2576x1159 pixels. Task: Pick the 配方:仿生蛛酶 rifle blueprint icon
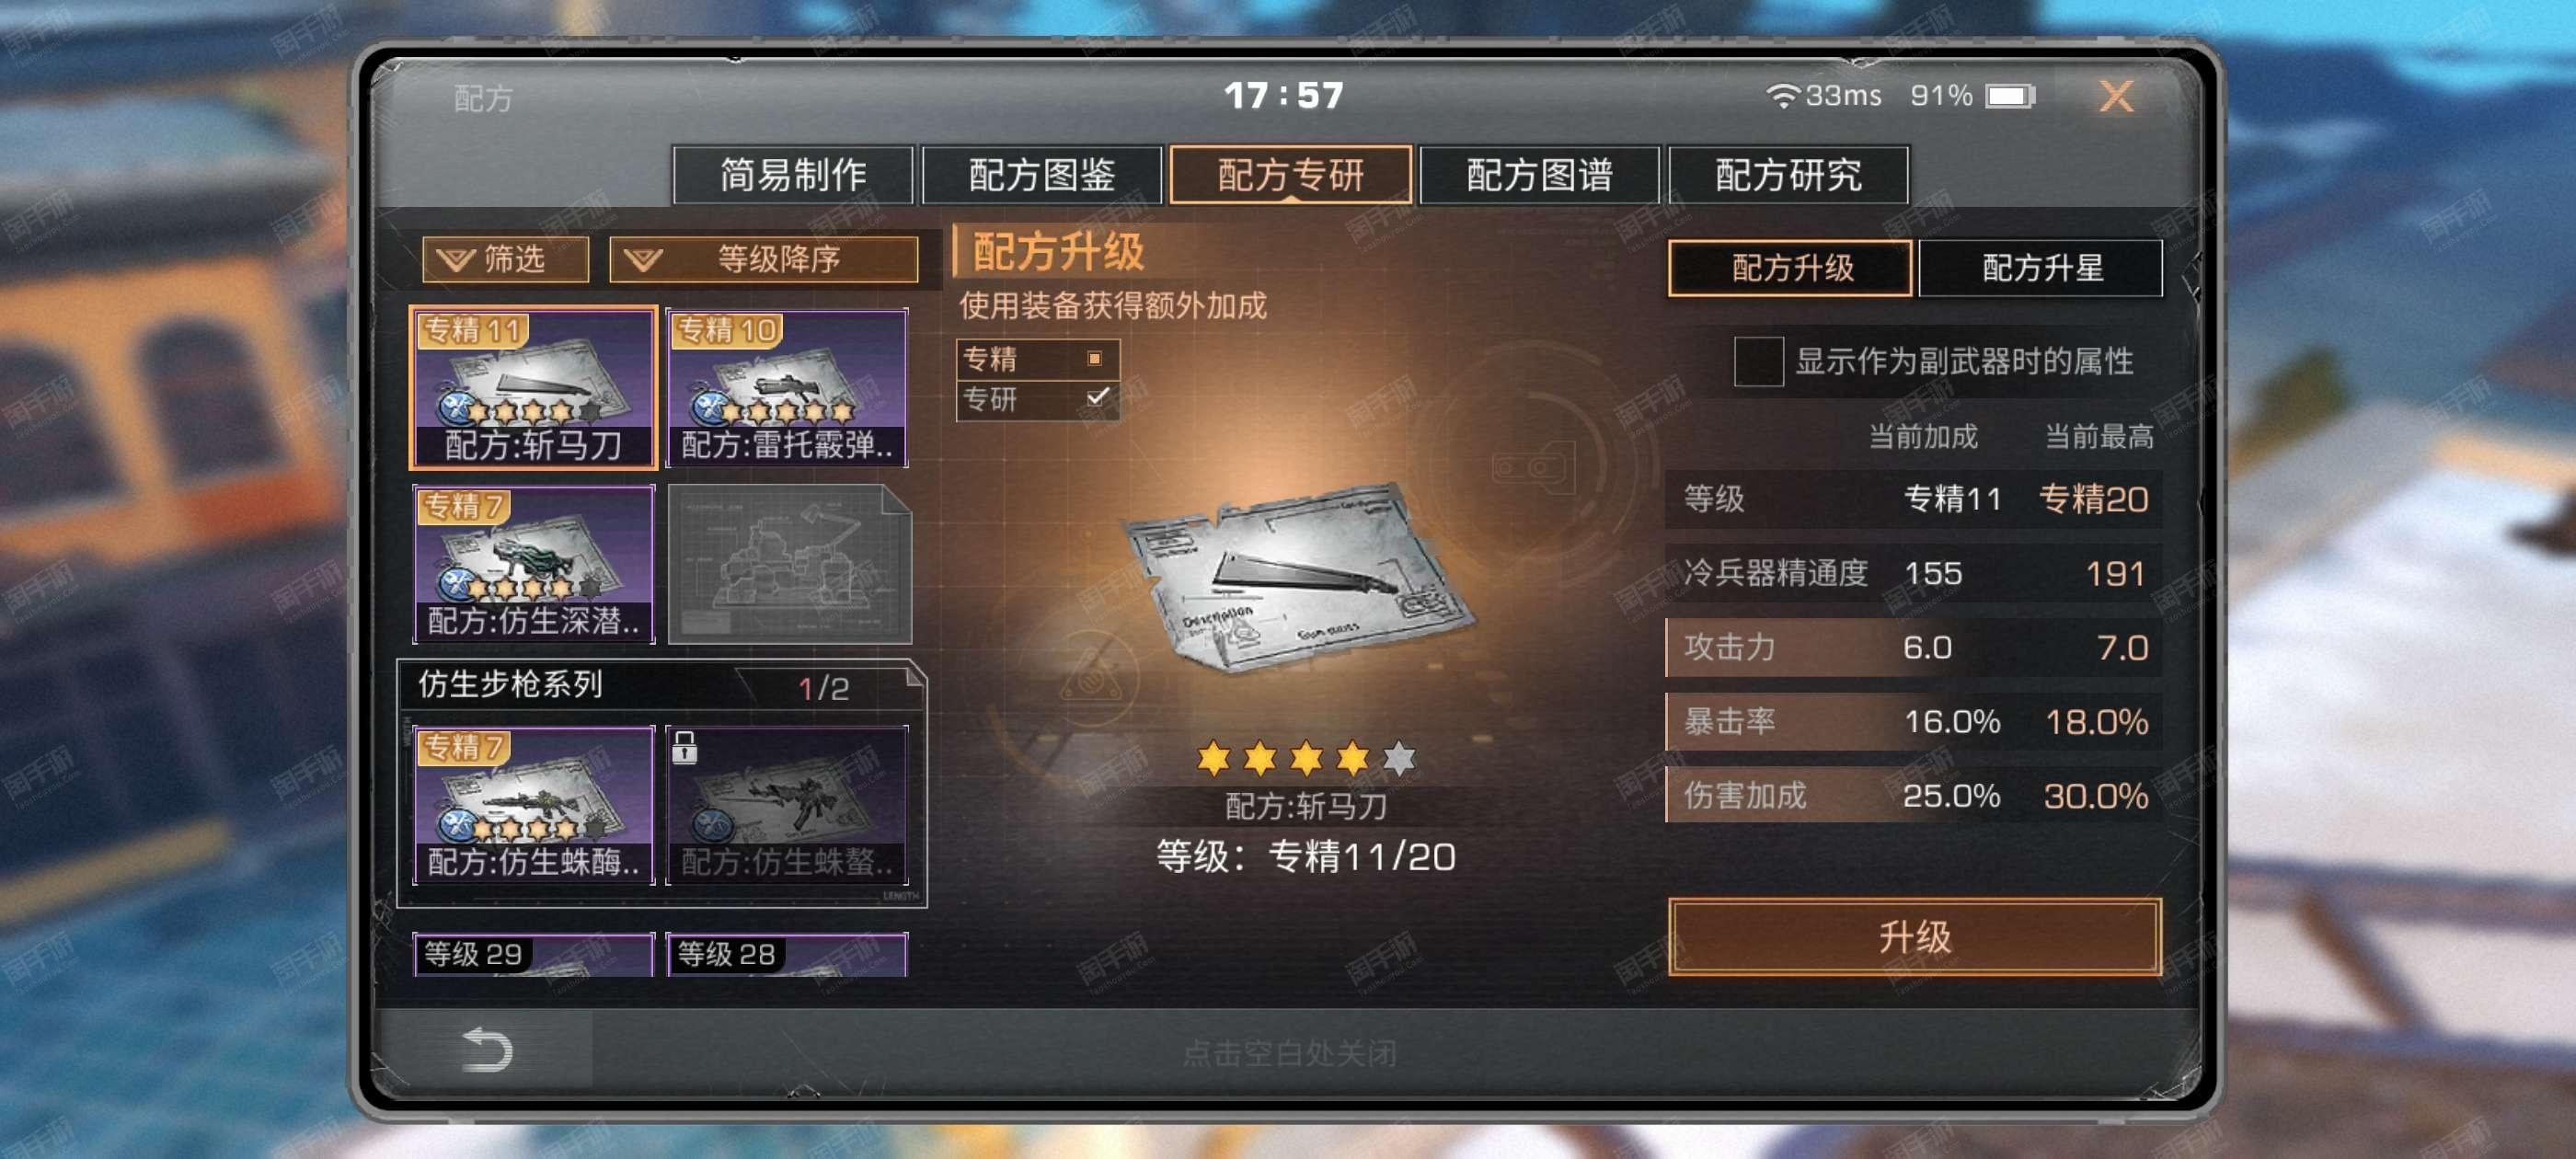(x=533, y=805)
